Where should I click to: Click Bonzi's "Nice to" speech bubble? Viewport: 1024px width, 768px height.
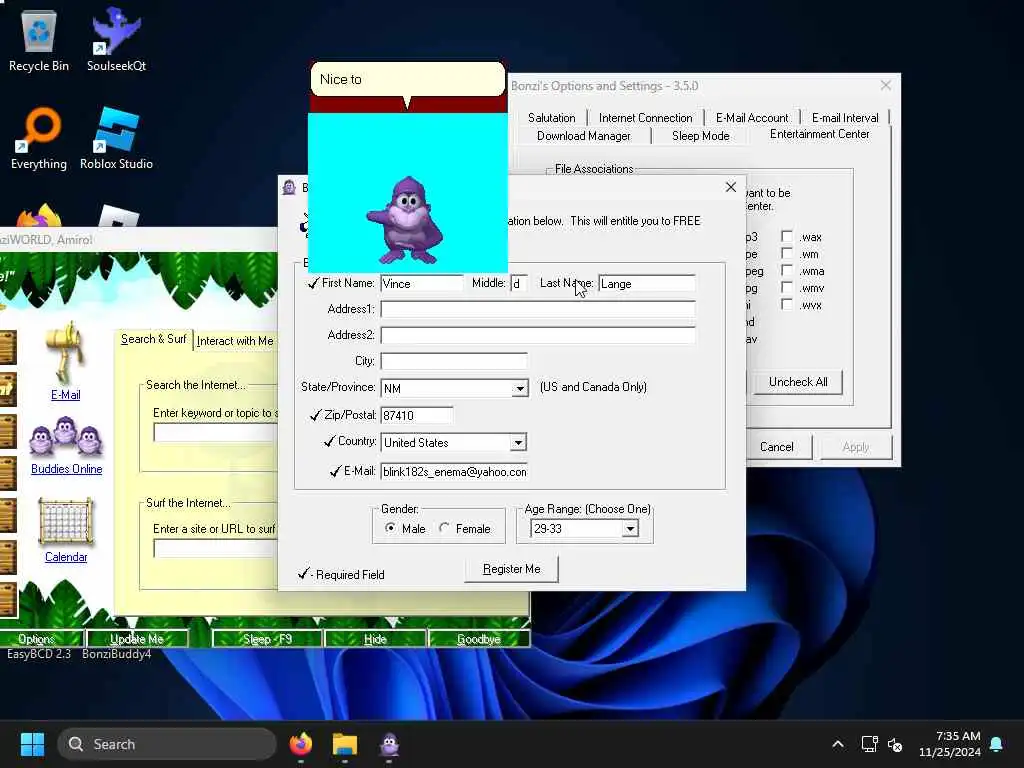[408, 79]
